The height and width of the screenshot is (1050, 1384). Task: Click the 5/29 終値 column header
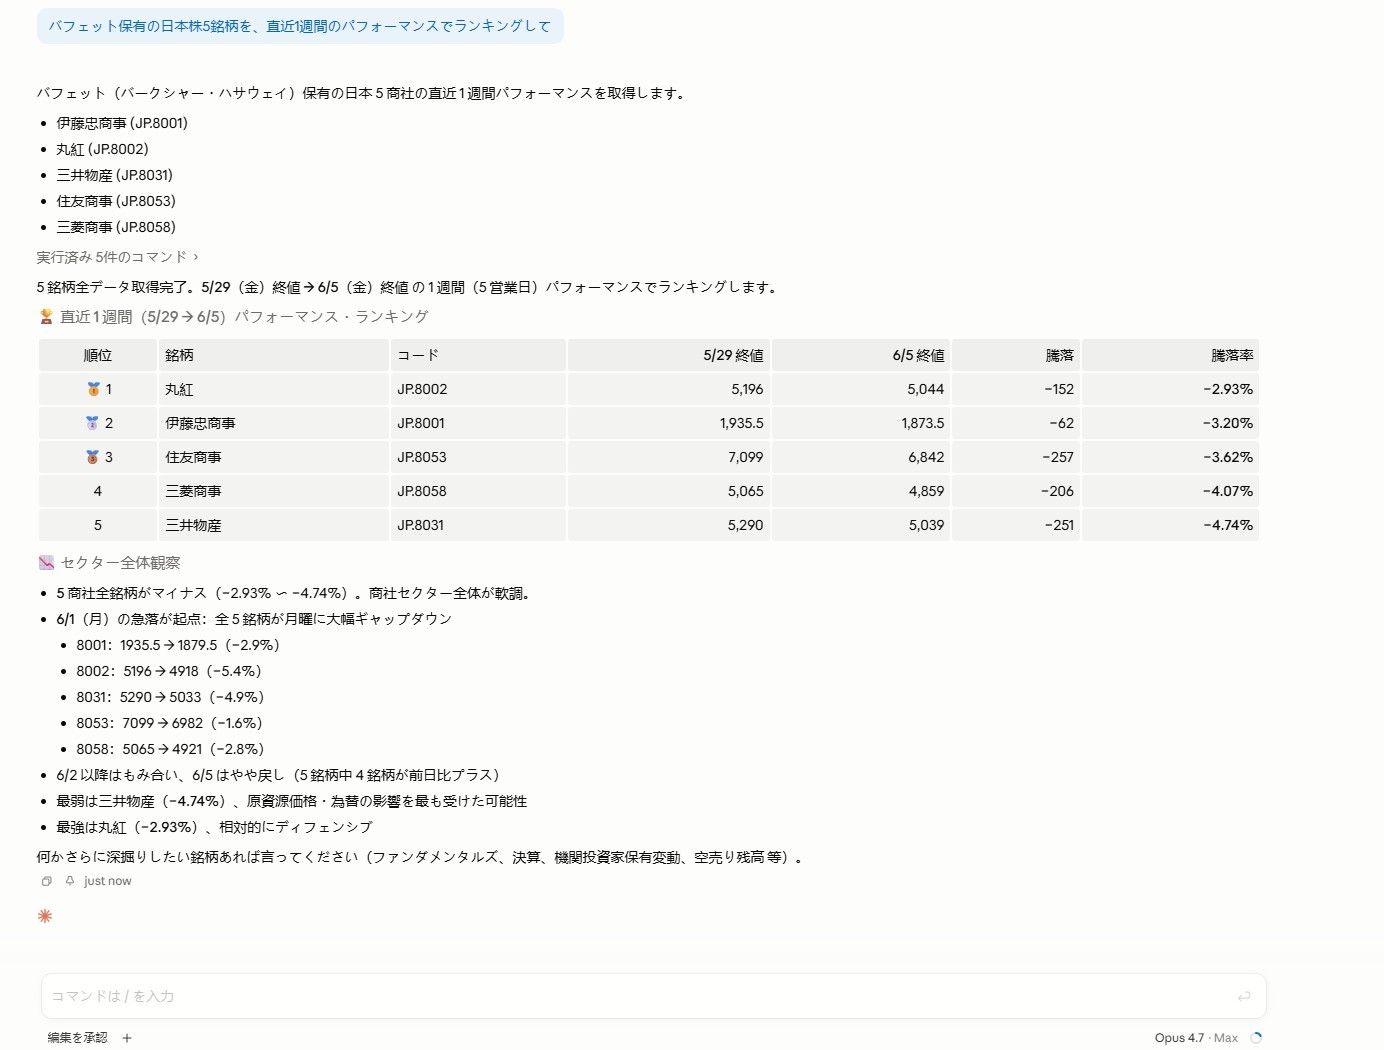coord(669,355)
